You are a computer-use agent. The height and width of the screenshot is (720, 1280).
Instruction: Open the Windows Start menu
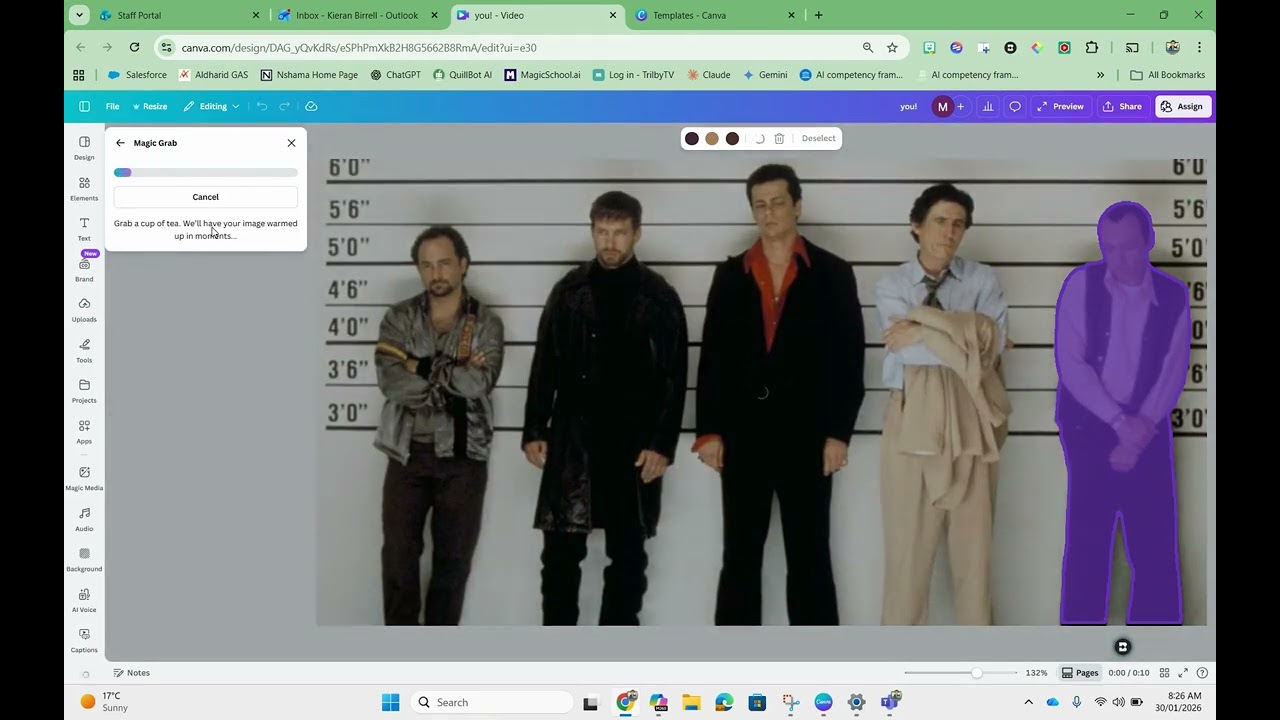(x=391, y=702)
